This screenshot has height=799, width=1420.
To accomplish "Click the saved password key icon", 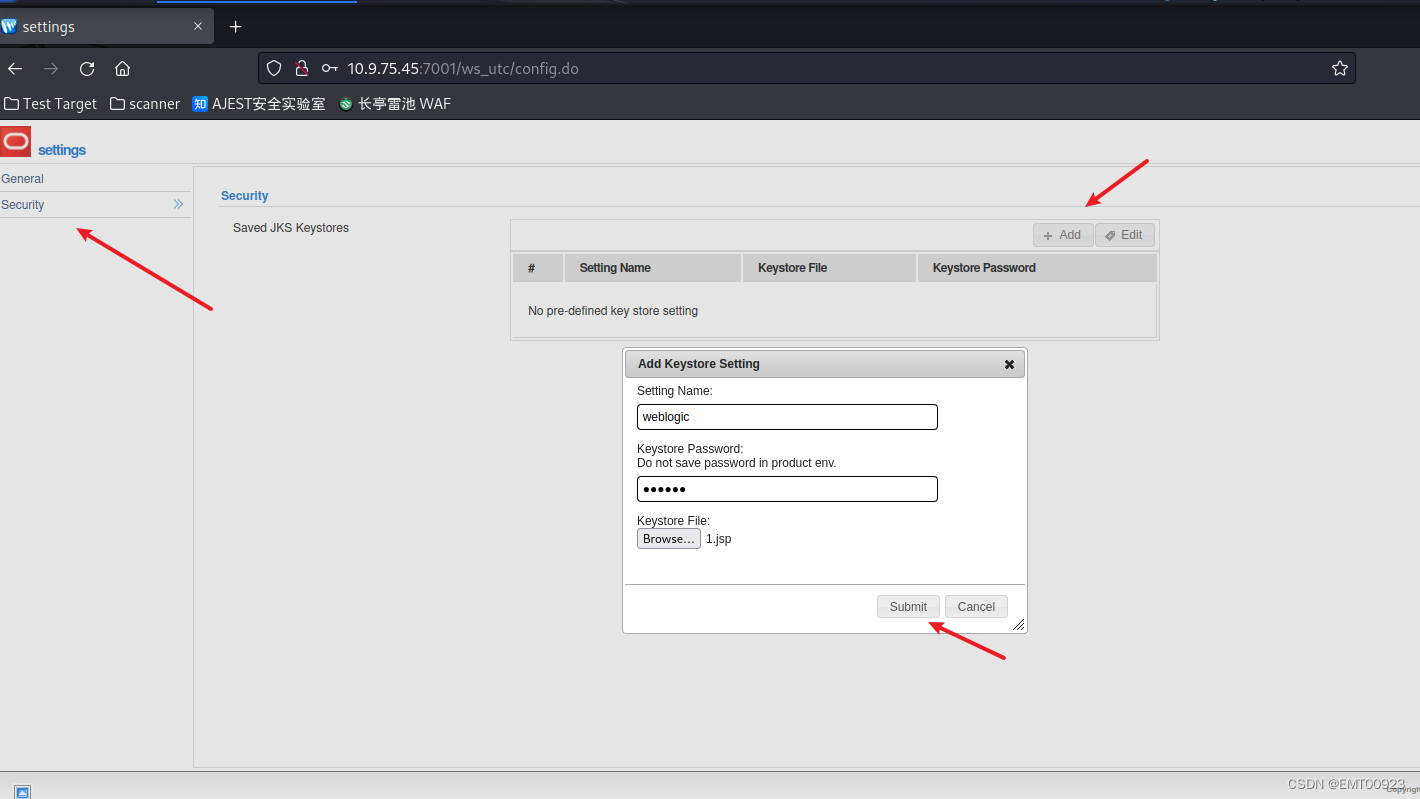I will pyautogui.click(x=329, y=68).
